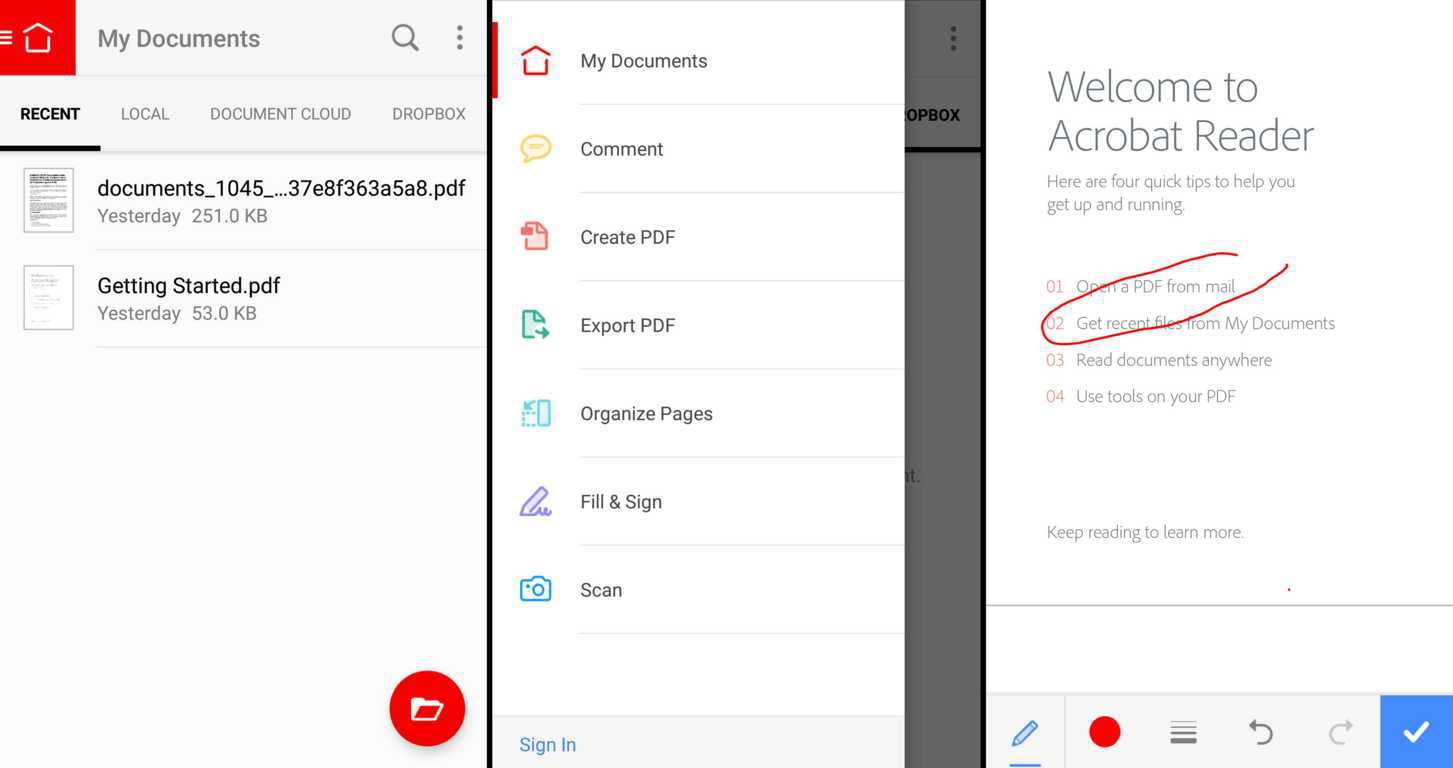Tap 'Open a PDF from mail' tip
Viewport: 1453px width, 768px height.
(x=1155, y=287)
